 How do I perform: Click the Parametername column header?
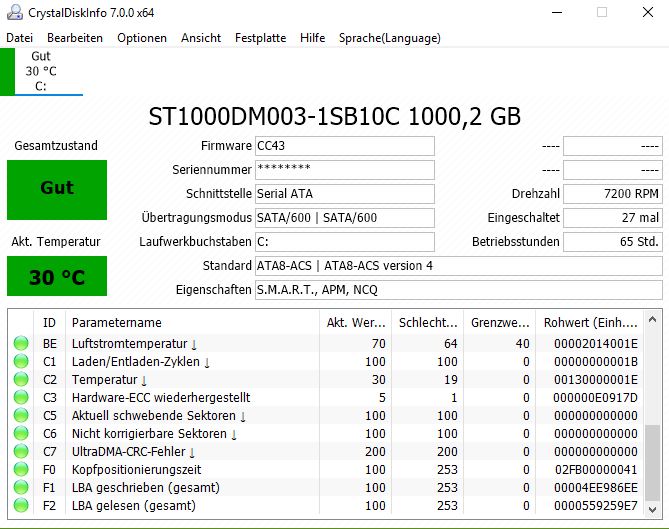[192, 323]
